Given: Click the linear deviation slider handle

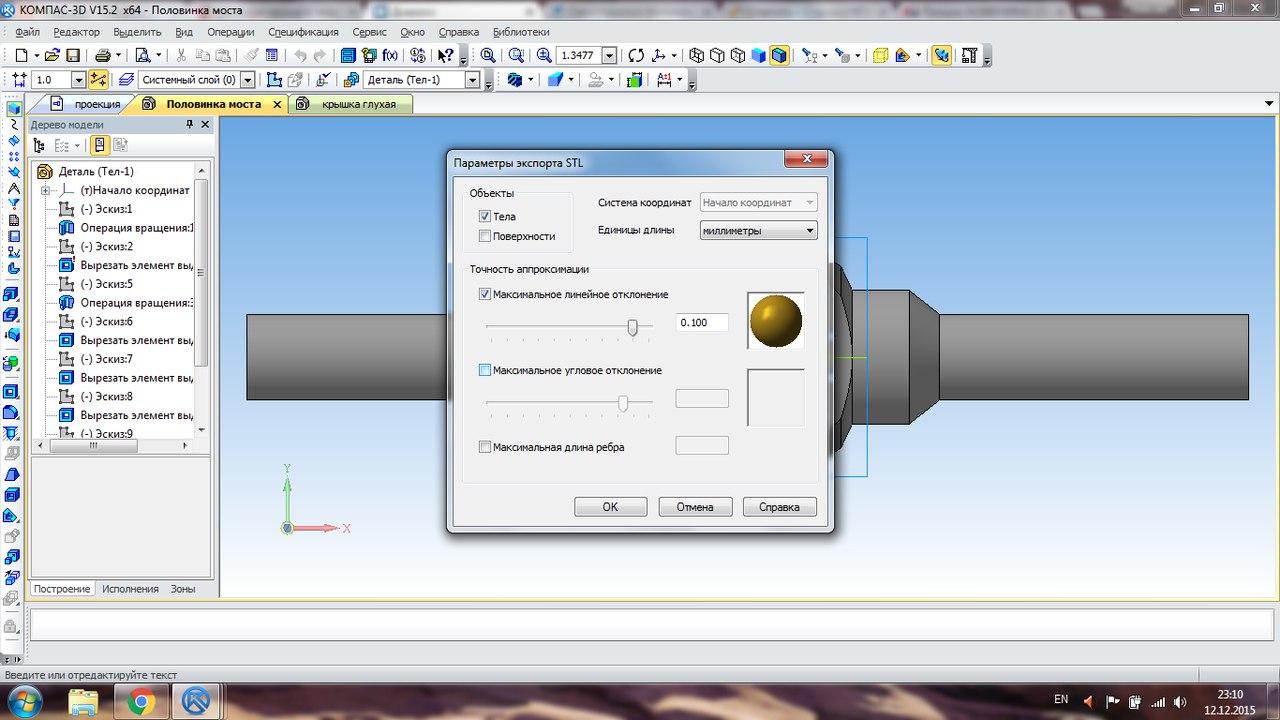Looking at the screenshot, I should (632, 327).
